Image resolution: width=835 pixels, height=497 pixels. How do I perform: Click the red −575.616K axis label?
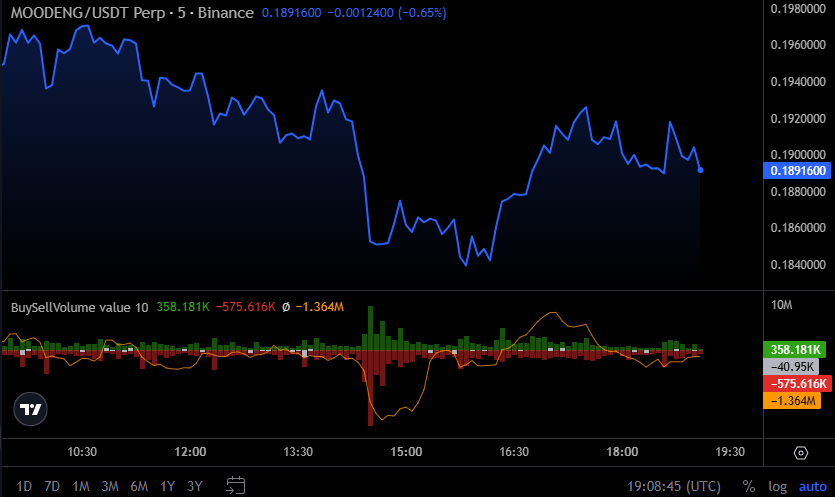tap(798, 384)
